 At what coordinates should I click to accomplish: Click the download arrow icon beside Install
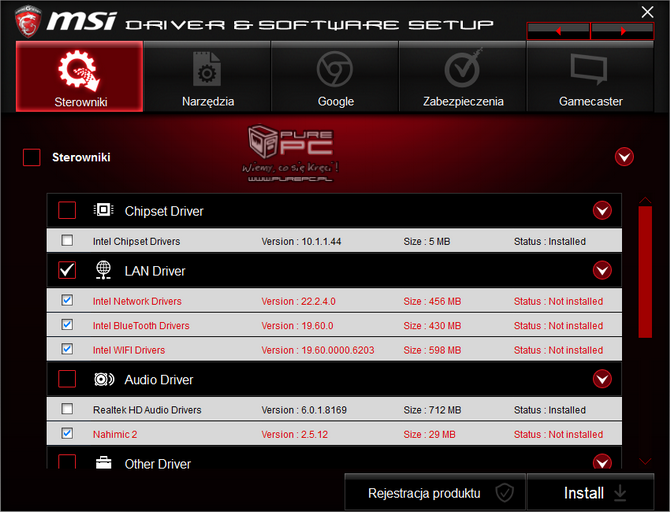(x=620, y=493)
